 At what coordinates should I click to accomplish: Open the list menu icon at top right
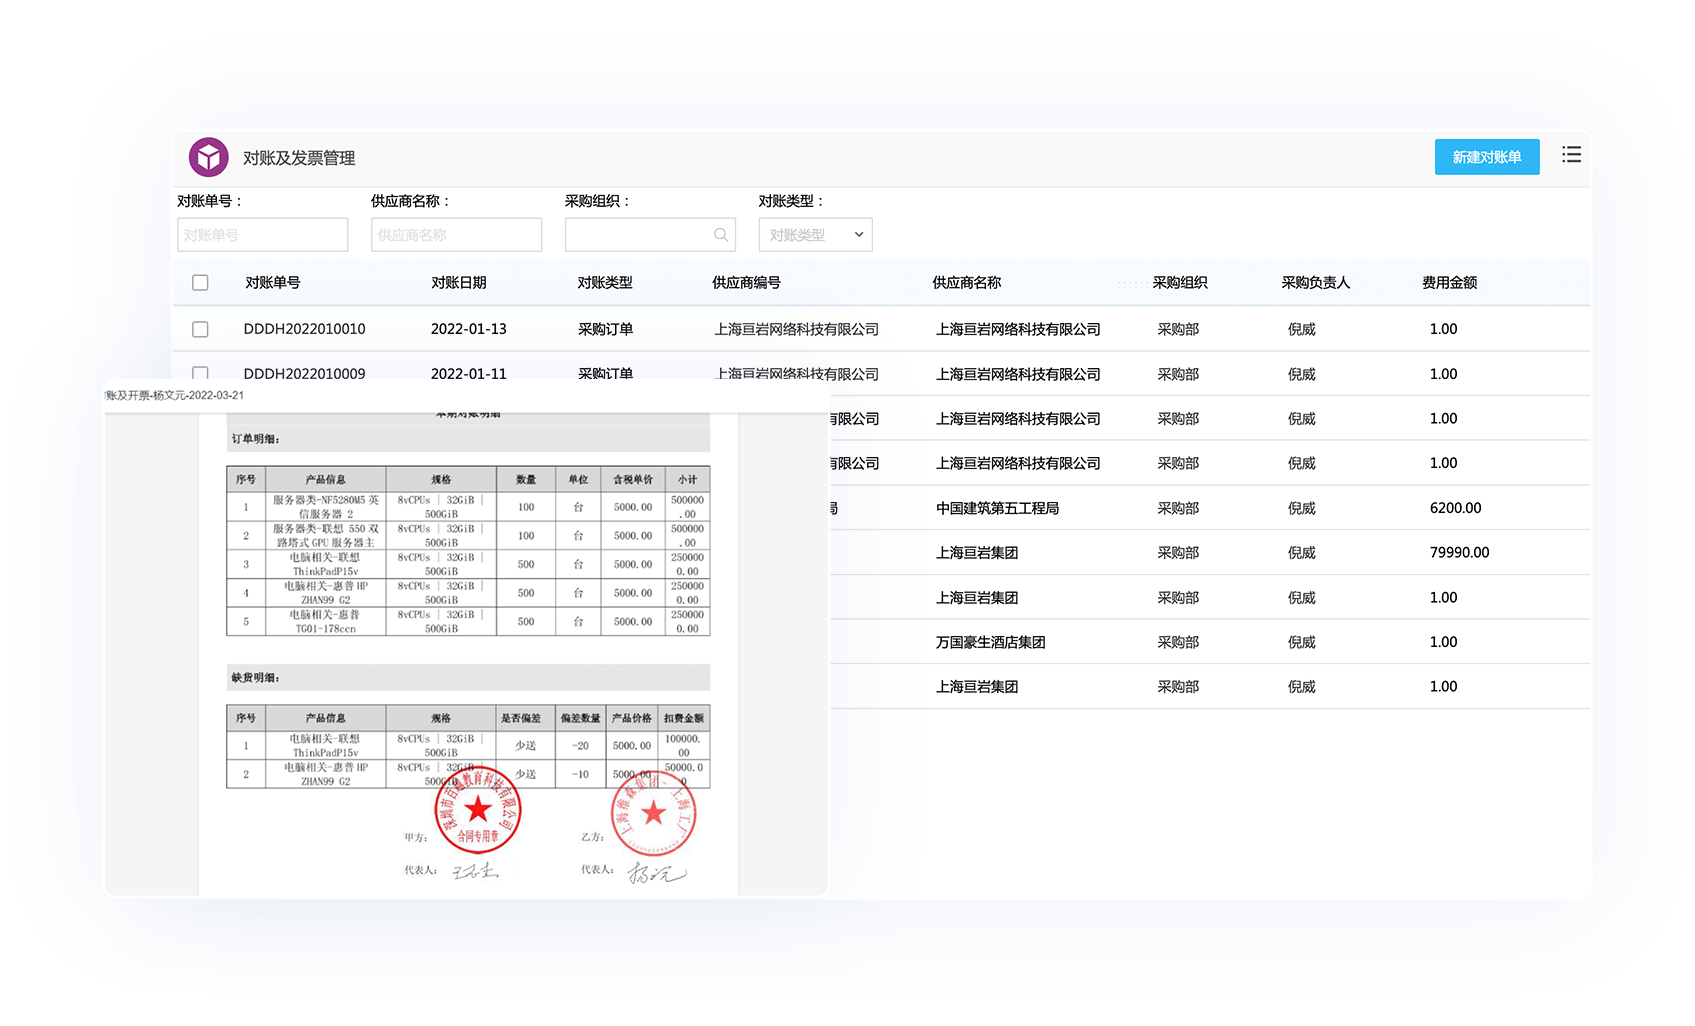pos(1571,155)
